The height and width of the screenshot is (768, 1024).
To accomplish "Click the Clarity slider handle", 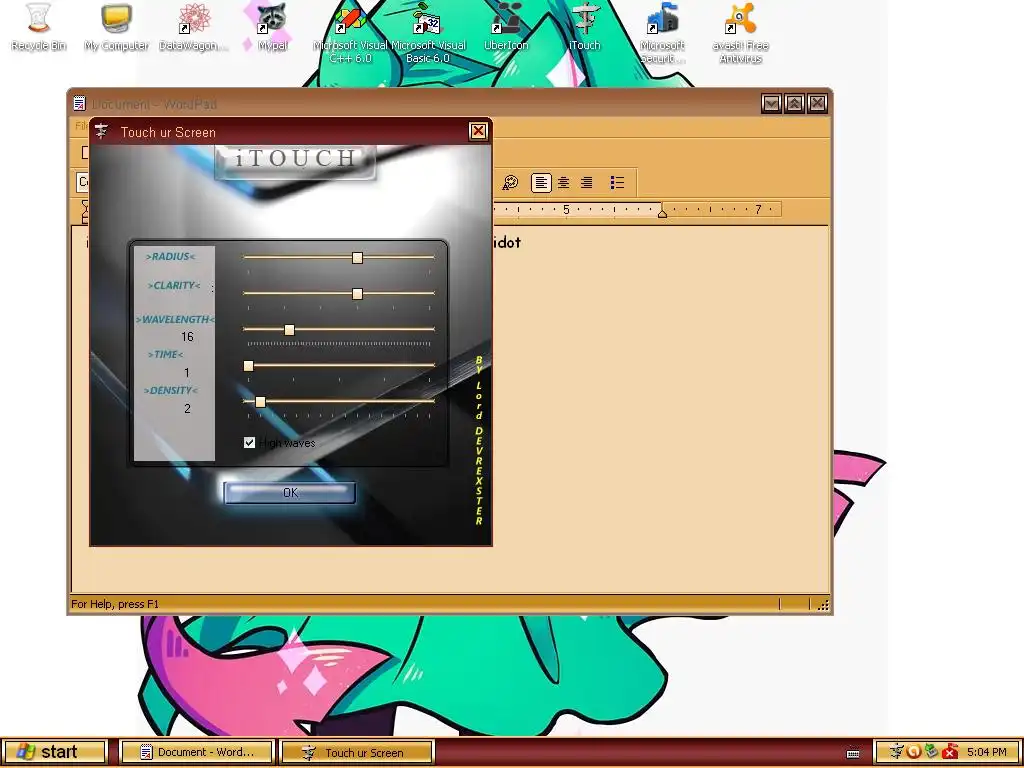I will 357,294.
